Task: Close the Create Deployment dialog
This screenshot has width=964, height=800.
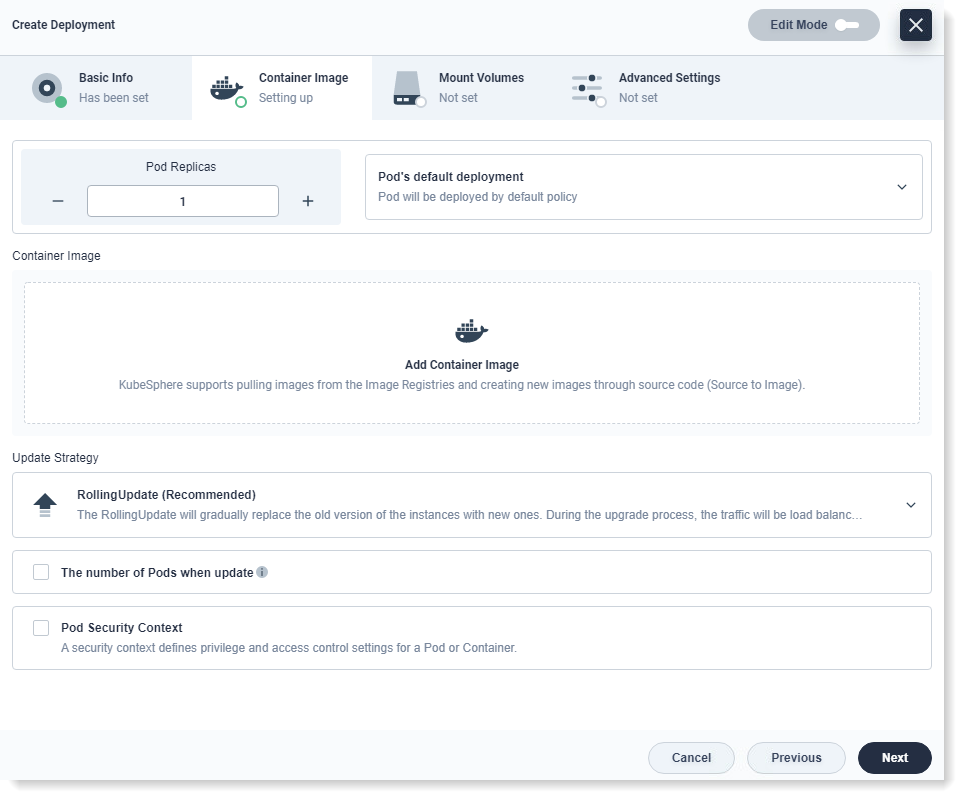Action: [917, 25]
